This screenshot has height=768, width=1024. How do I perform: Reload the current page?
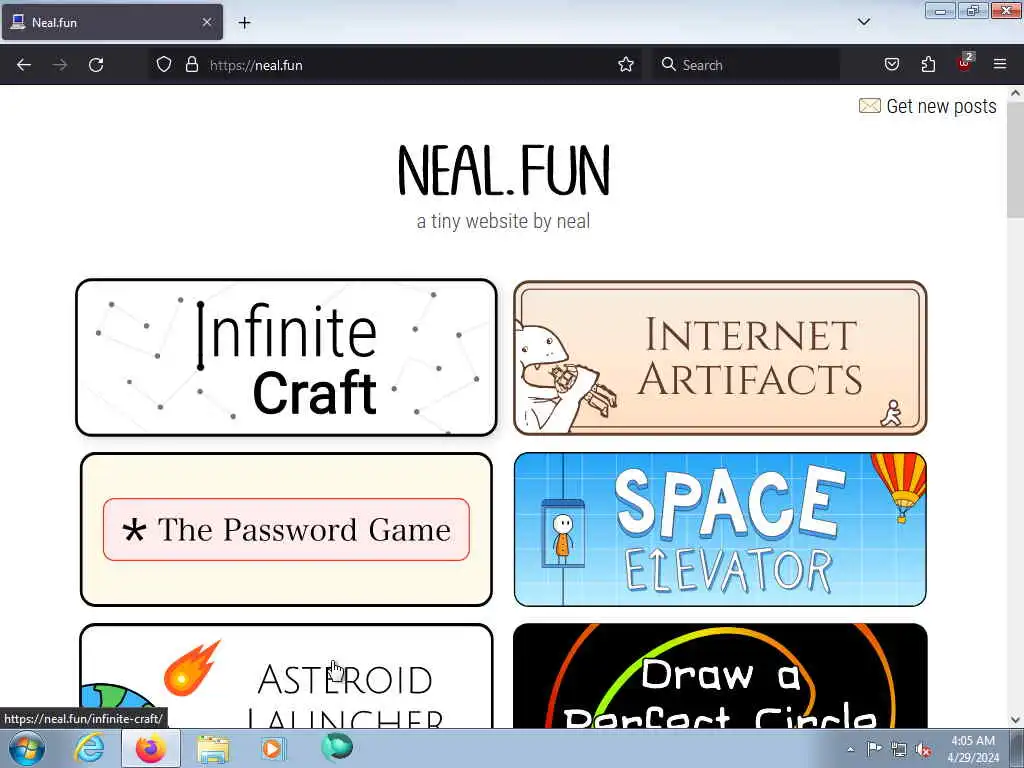pos(96,65)
